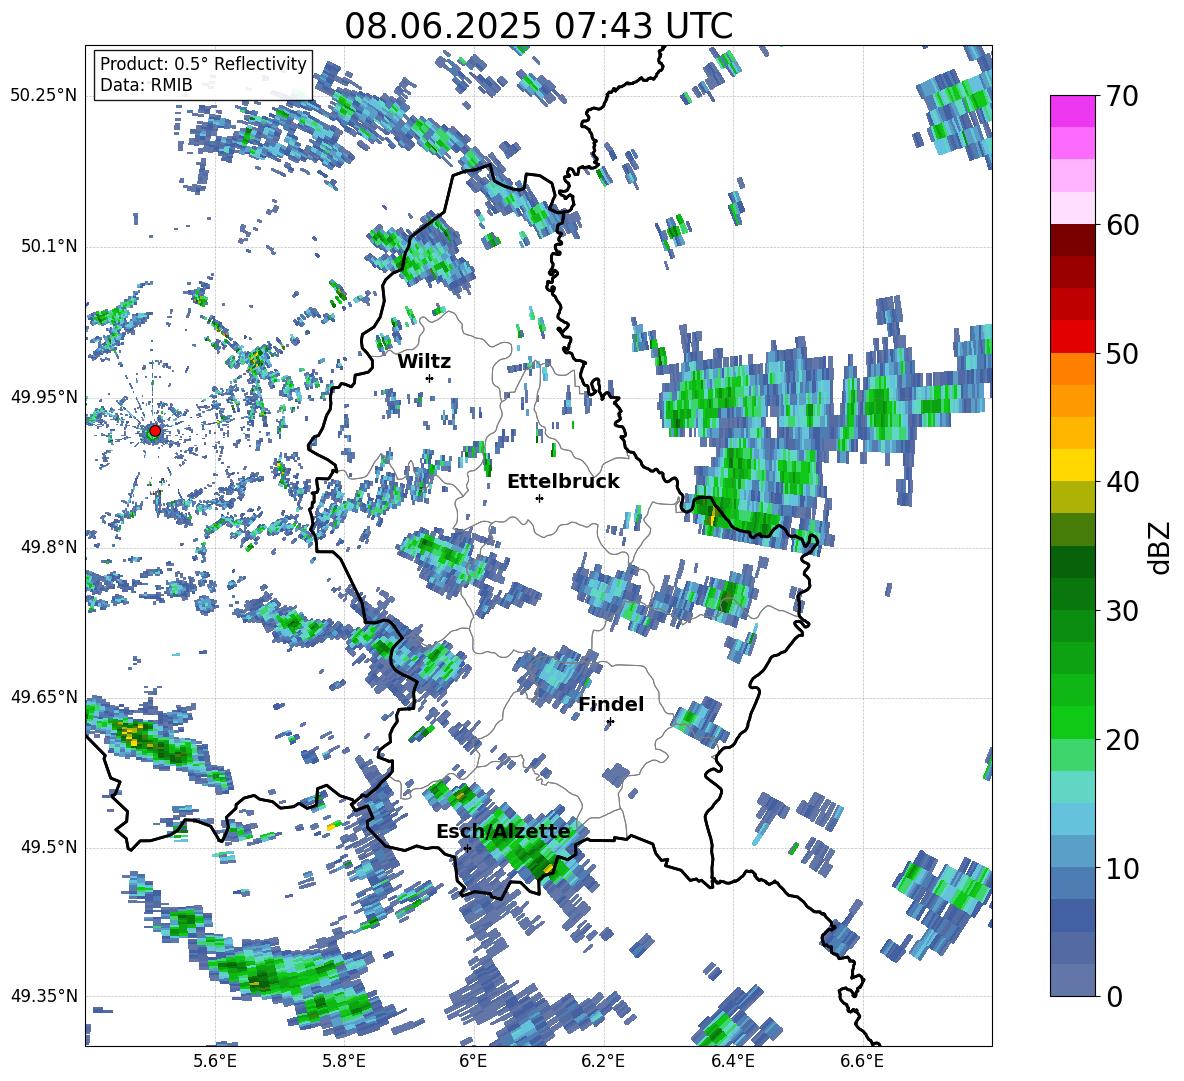Click the dark maroon swatch below 60
Viewport: 1184px width, 1081px height.
(1072, 240)
